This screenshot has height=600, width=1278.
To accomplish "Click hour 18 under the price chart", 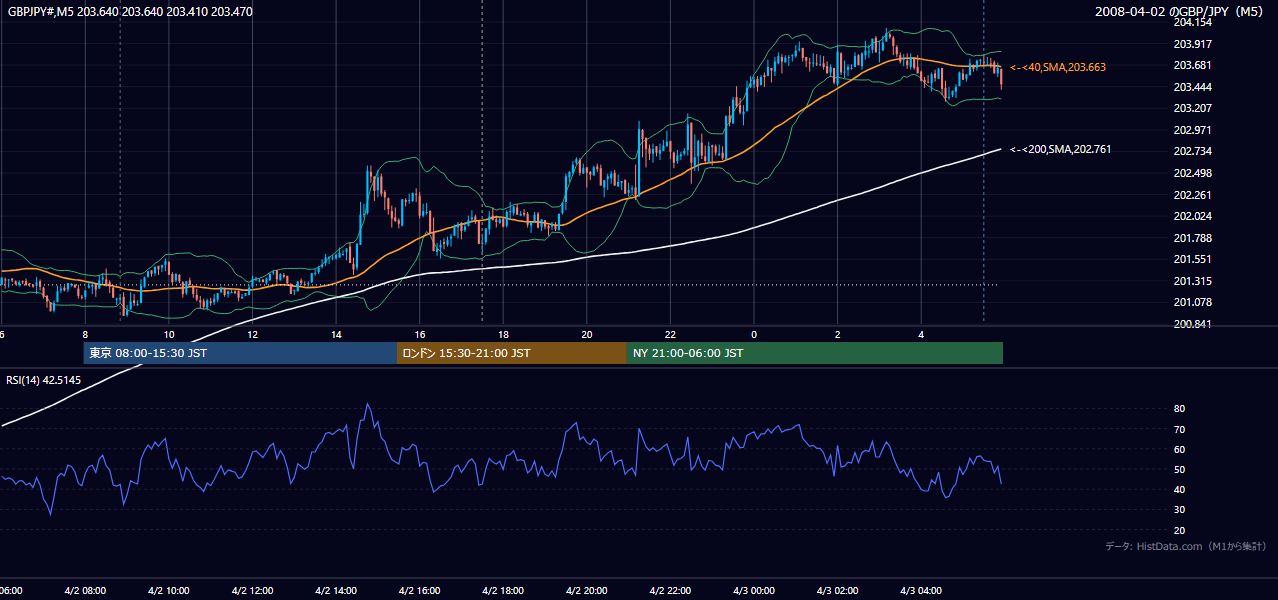I will tap(503, 334).
